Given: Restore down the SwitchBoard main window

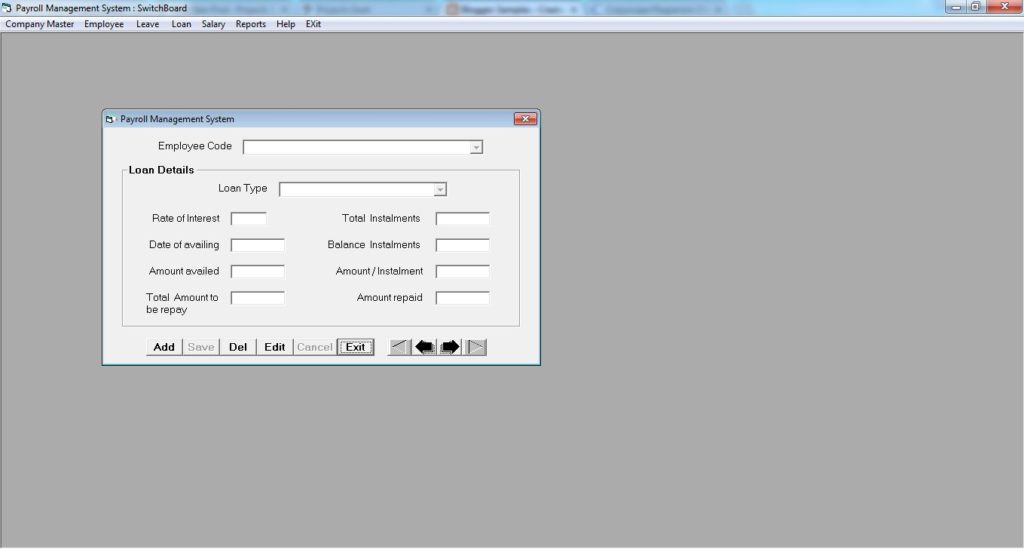Looking at the screenshot, I should (975, 7).
